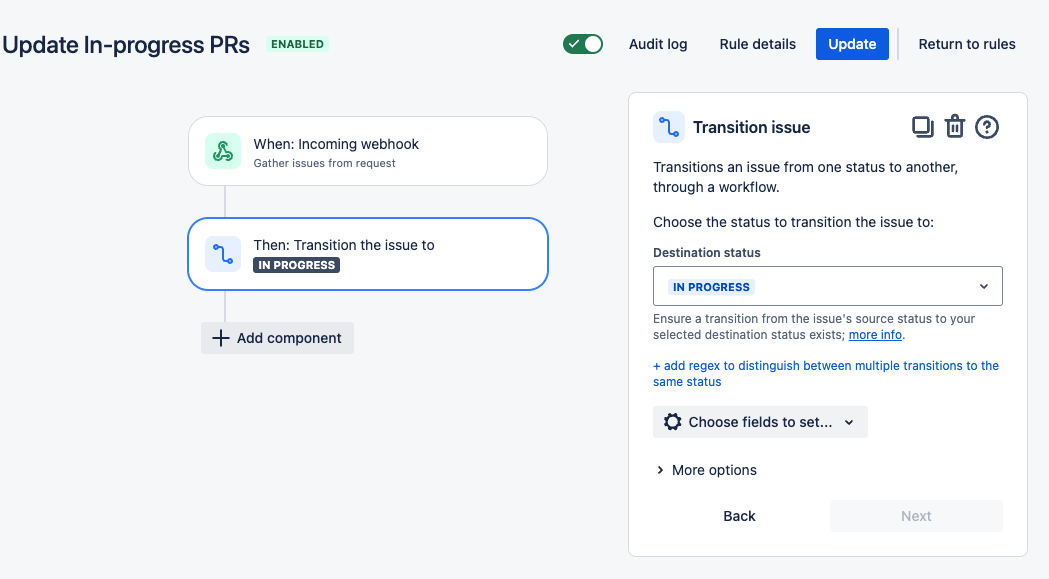
Task: Click the gear icon on Choose fields to set
Action: (673, 421)
